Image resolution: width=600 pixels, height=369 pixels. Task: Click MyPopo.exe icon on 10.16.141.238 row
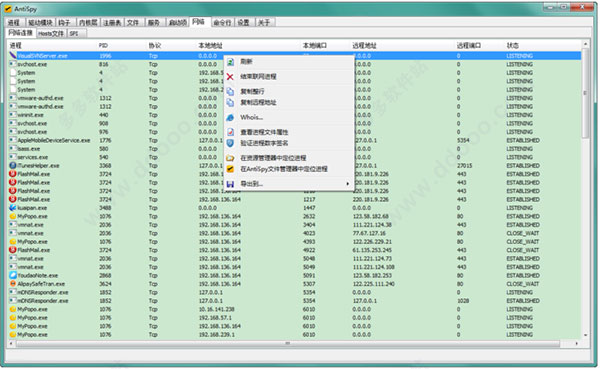(x=13, y=309)
